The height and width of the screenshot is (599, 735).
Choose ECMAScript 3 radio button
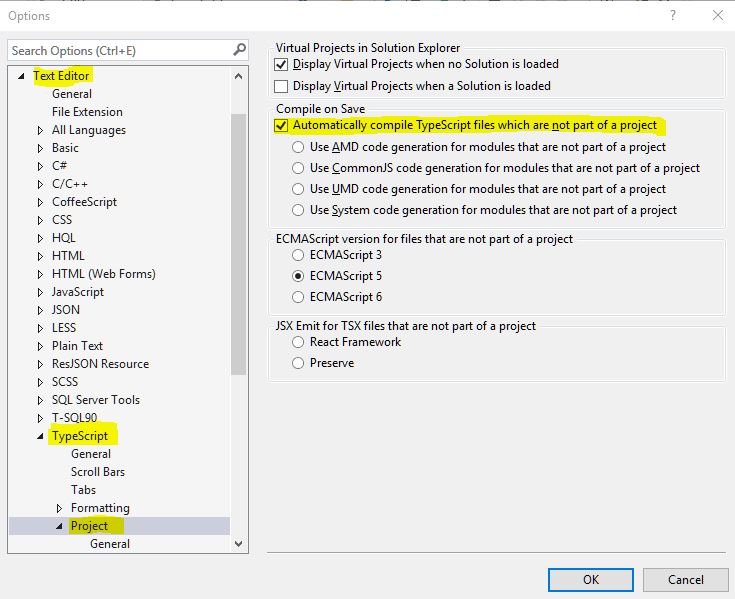pyautogui.click(x=298, y=255)
